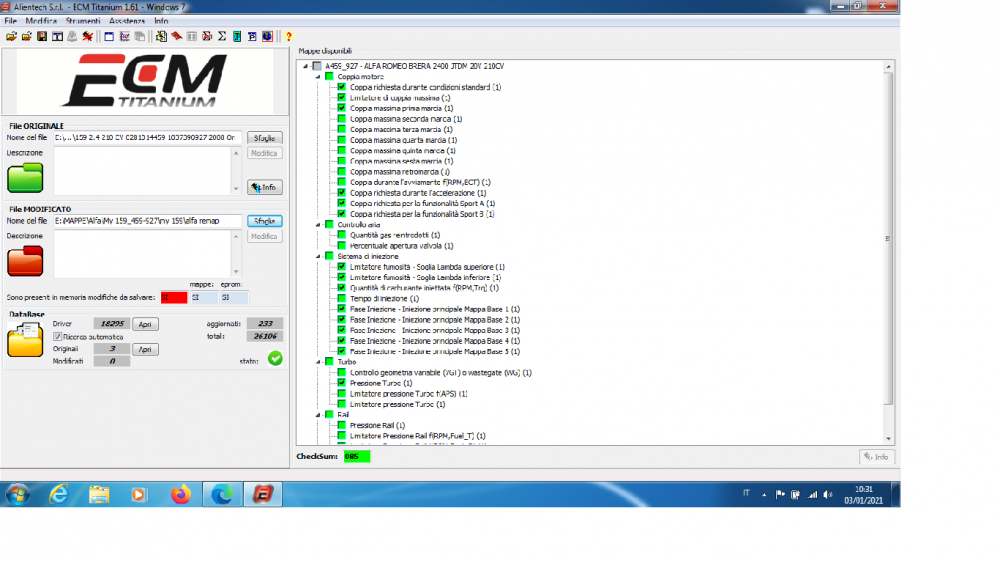Collapse the Rail tree group
Viewport: 1000px width, 563px height.
(318, 414)
